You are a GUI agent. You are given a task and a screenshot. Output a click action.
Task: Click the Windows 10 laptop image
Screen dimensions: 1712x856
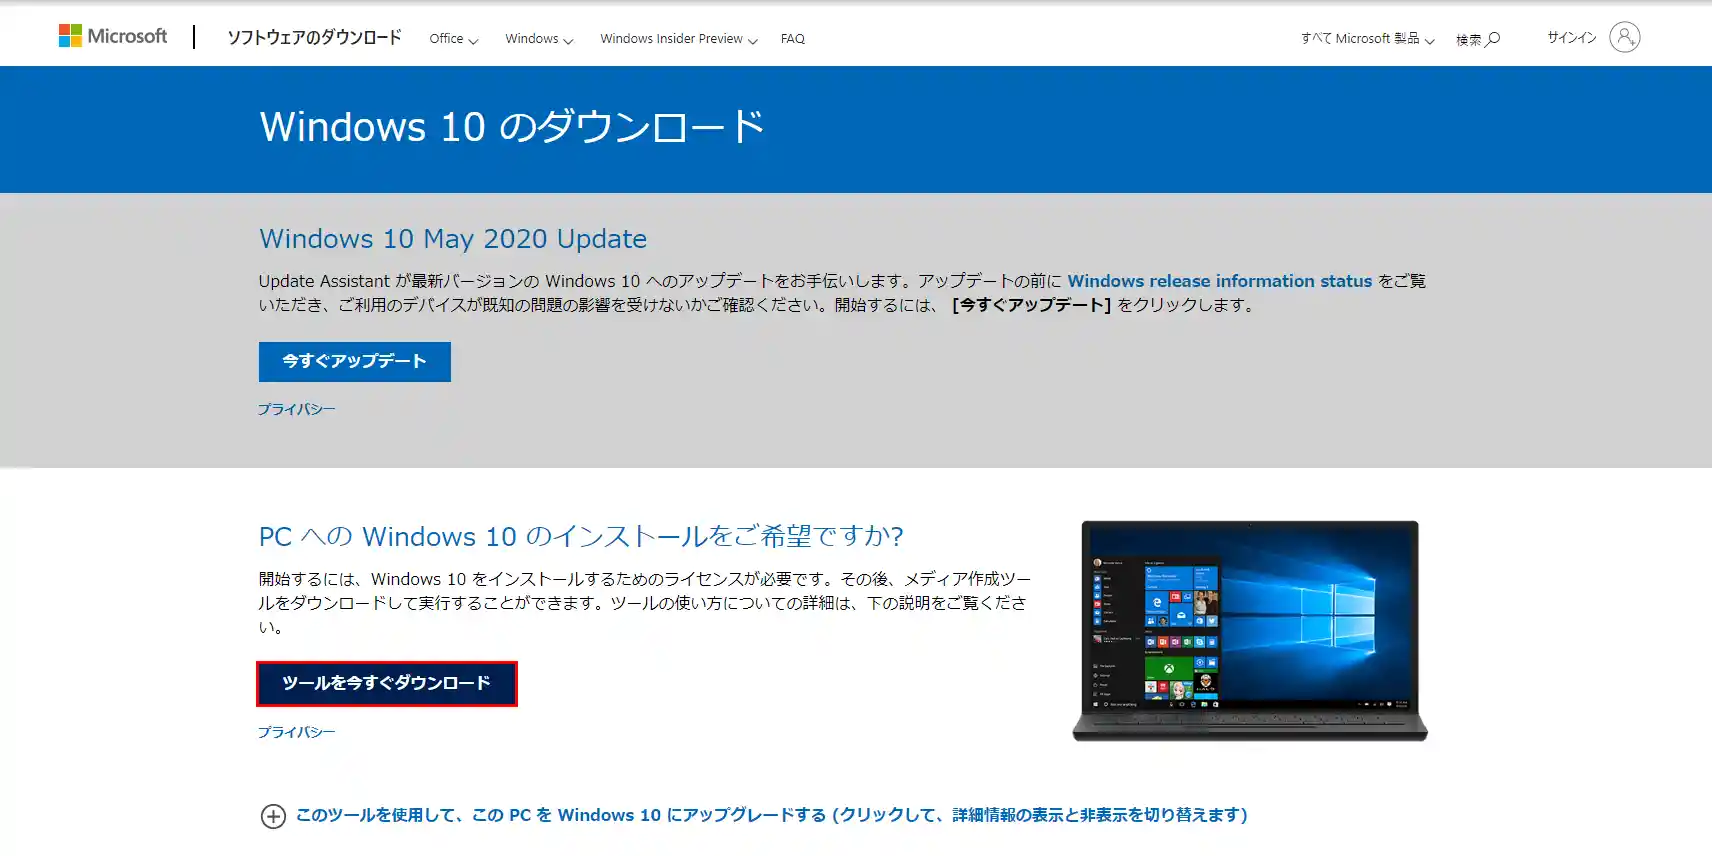pyautogui.click(x=1249, y=630)
